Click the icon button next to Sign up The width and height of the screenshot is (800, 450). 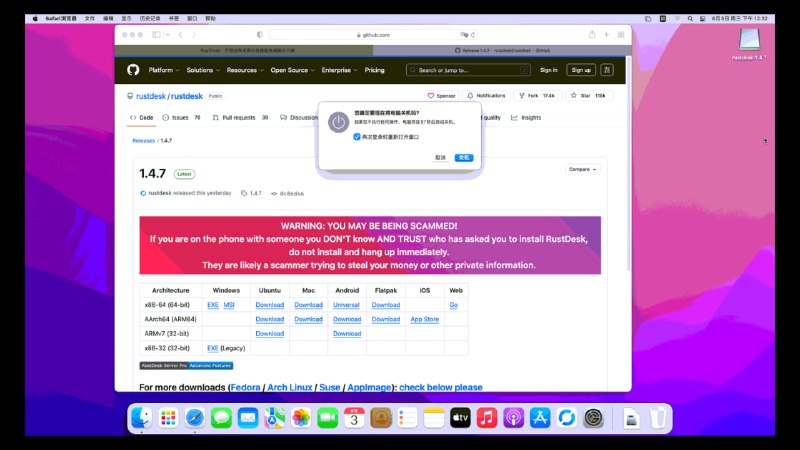point(607,70)
